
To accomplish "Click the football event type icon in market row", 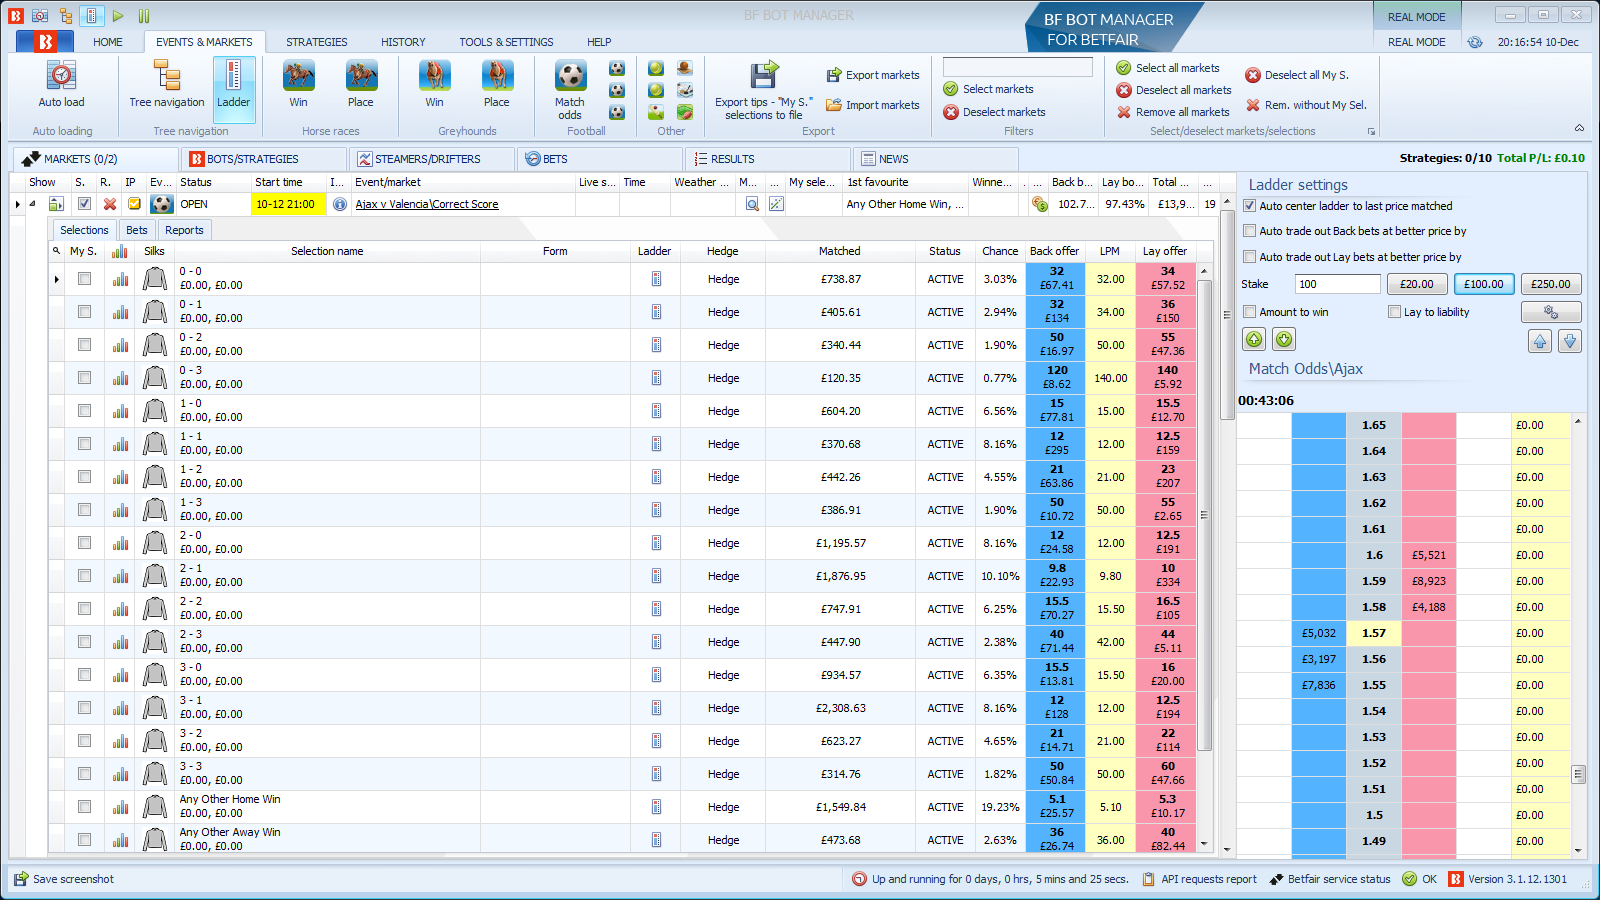I will coord(162,204).
